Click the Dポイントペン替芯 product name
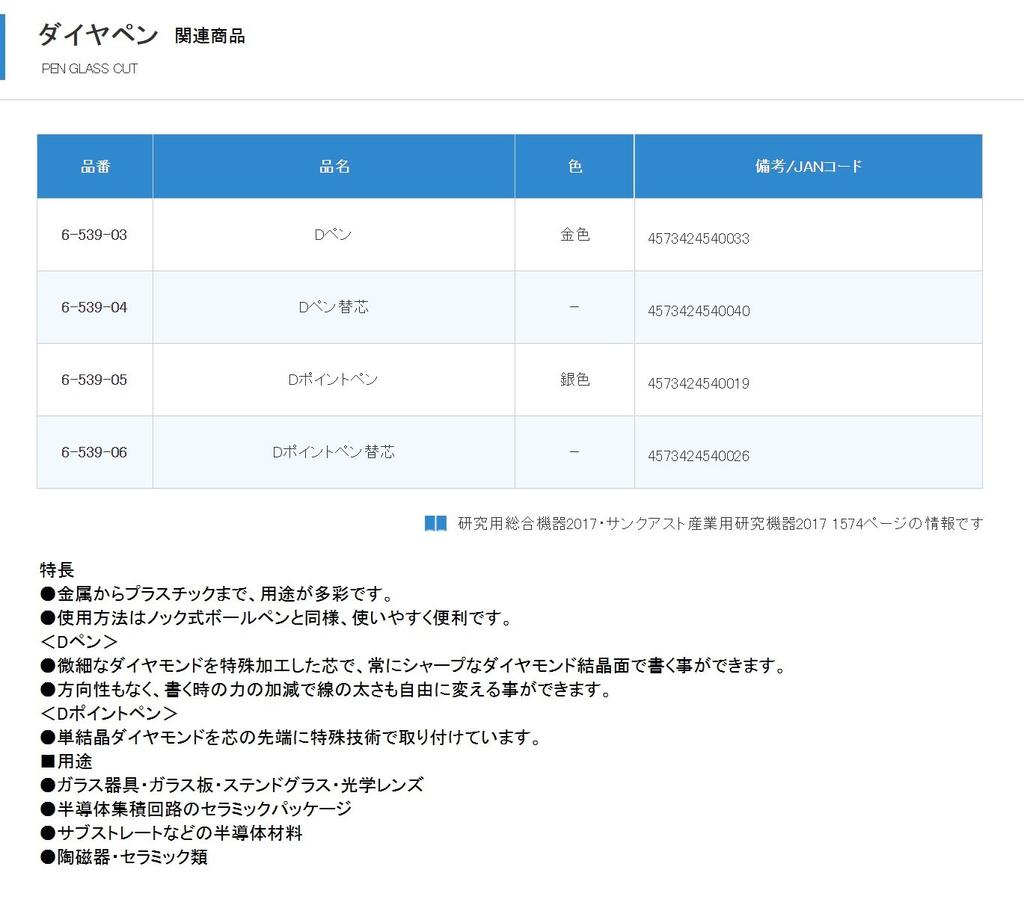1024x908 pixels. (x=333, y=452)
